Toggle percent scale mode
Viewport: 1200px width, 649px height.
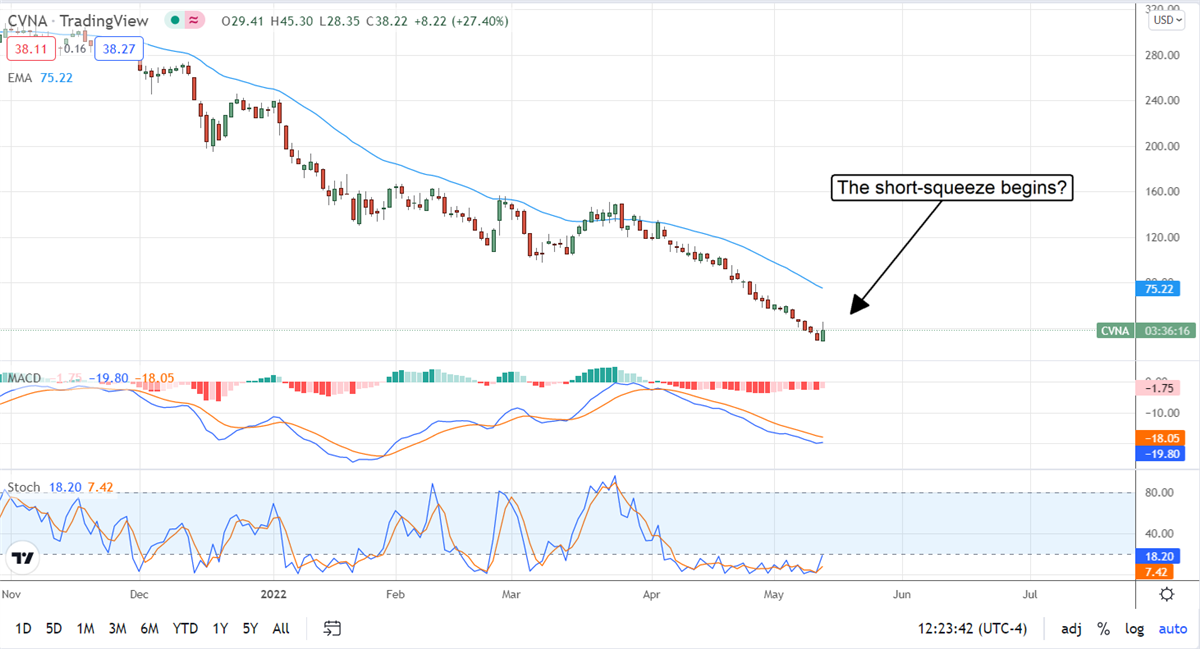click(x=1103, y=629)
